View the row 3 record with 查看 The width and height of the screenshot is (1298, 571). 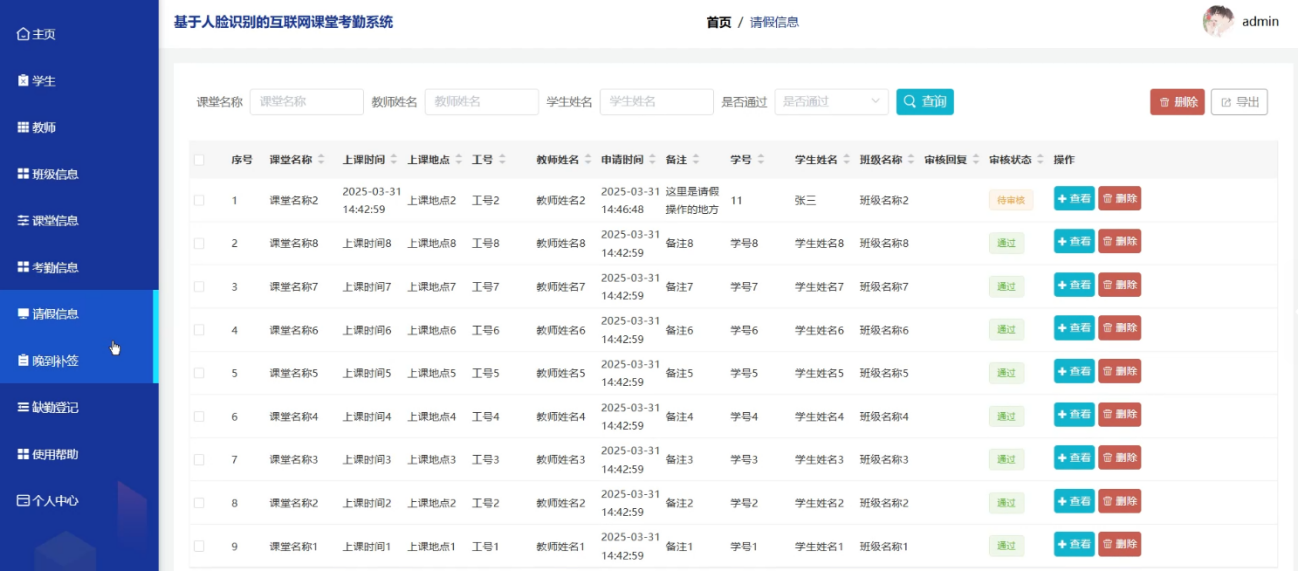tap(1074, 285)
